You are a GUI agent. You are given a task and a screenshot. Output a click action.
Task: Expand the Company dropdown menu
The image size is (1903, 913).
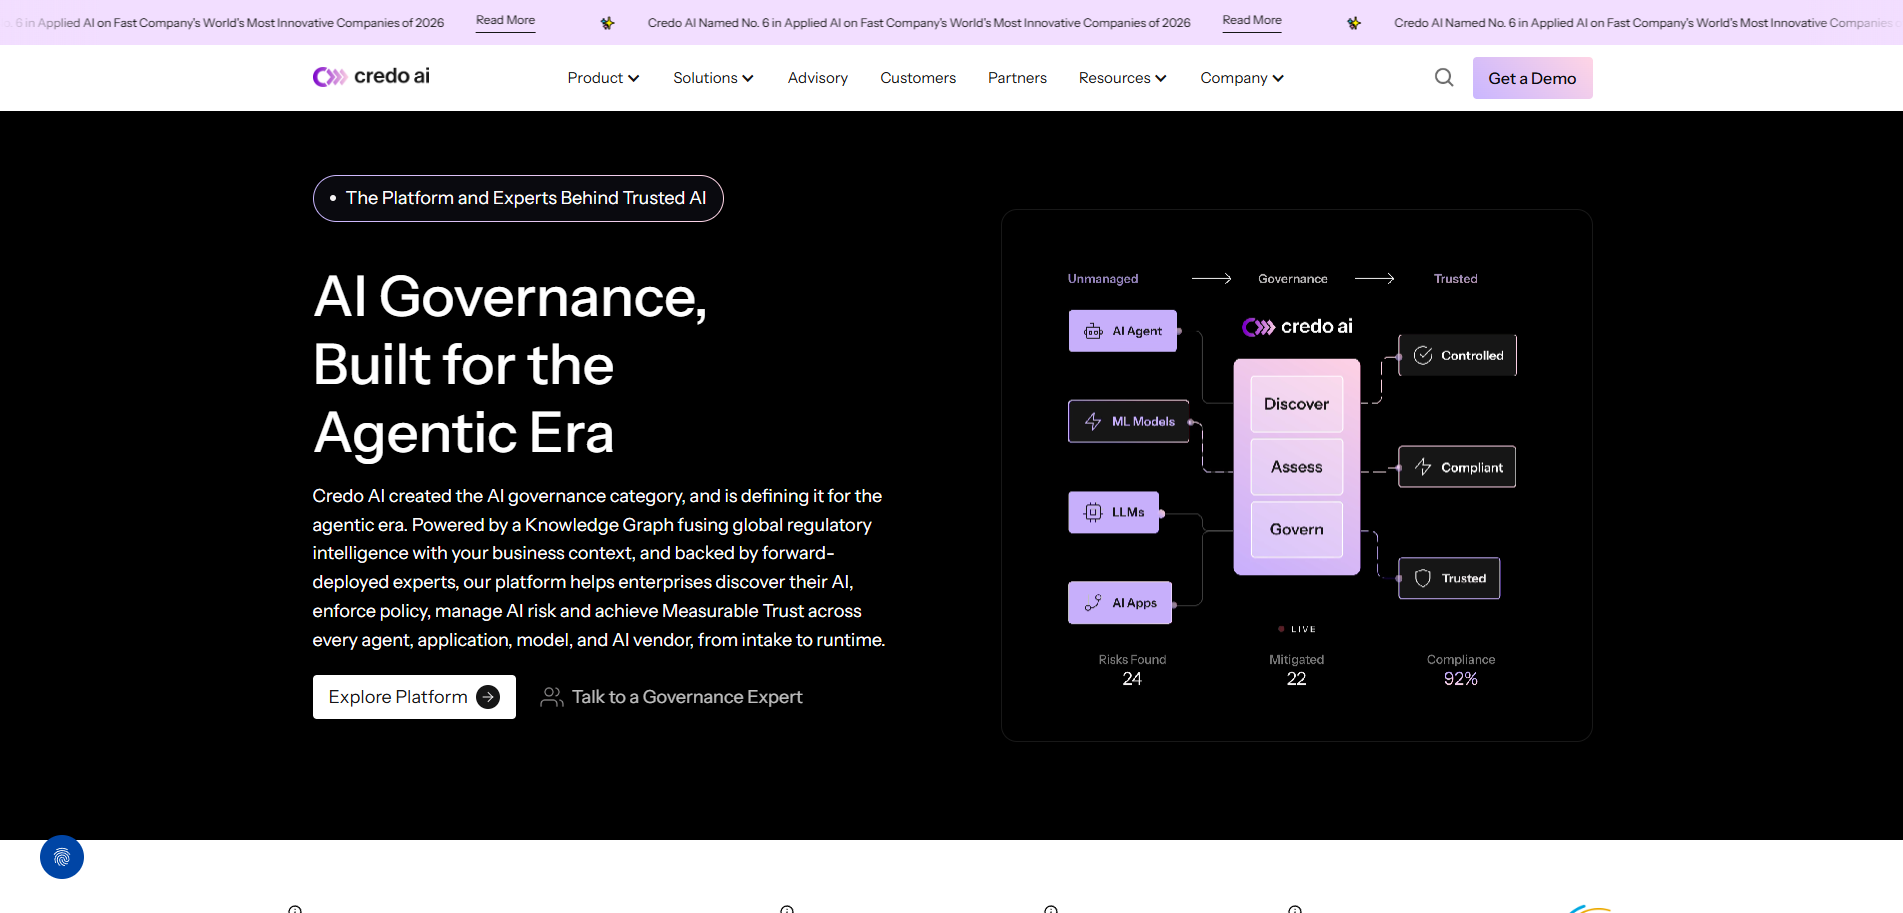point(1242,78)
